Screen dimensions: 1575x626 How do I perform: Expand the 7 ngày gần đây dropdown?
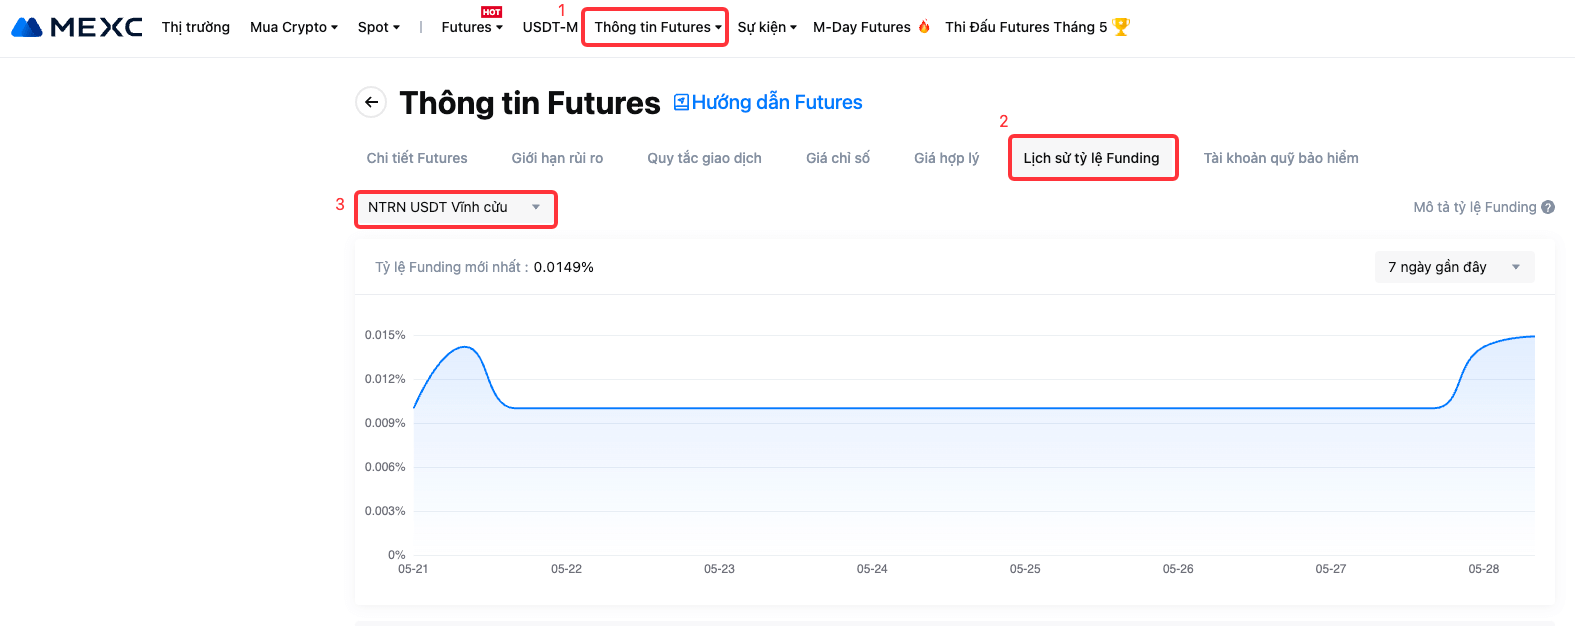pyautogui.click(x=1454, y=267)
